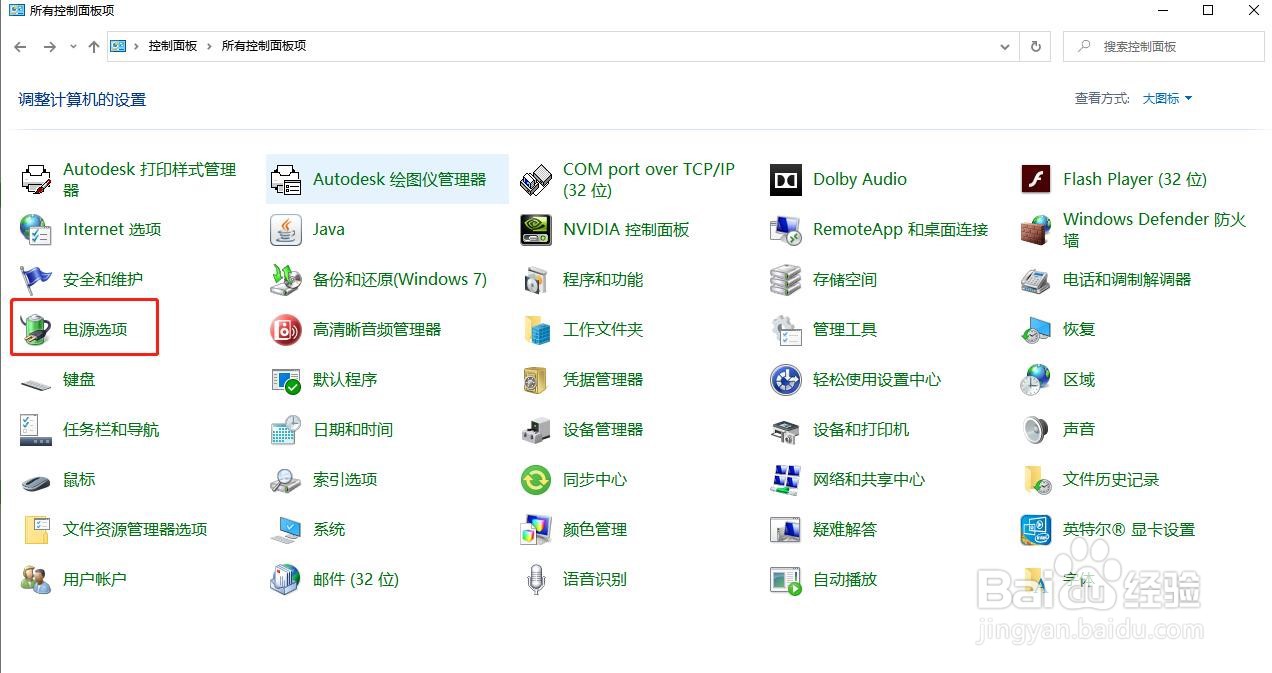Image resolution: width=1272 pixels, height=673 pixels.
Task: Open the 凭据管理器 safe icon
Action: pyautogui.click(x=536, y=380)
